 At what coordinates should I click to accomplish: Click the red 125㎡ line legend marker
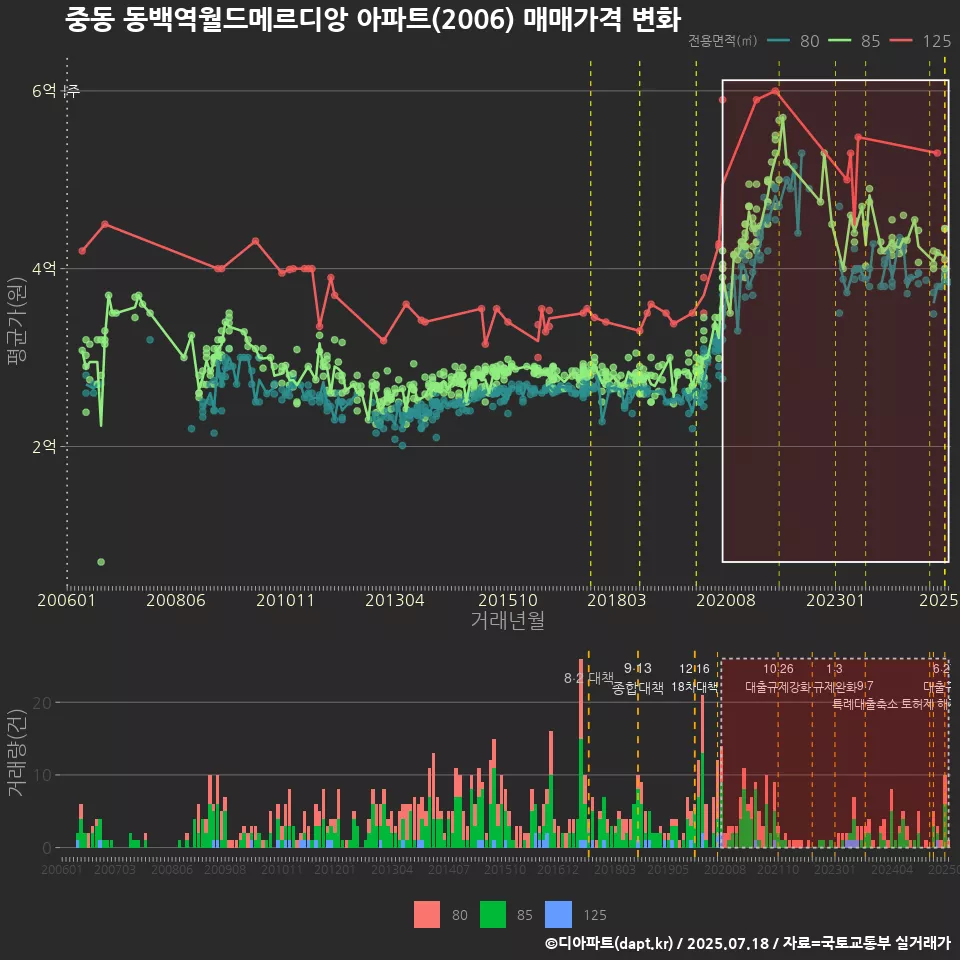click(901, 41)
